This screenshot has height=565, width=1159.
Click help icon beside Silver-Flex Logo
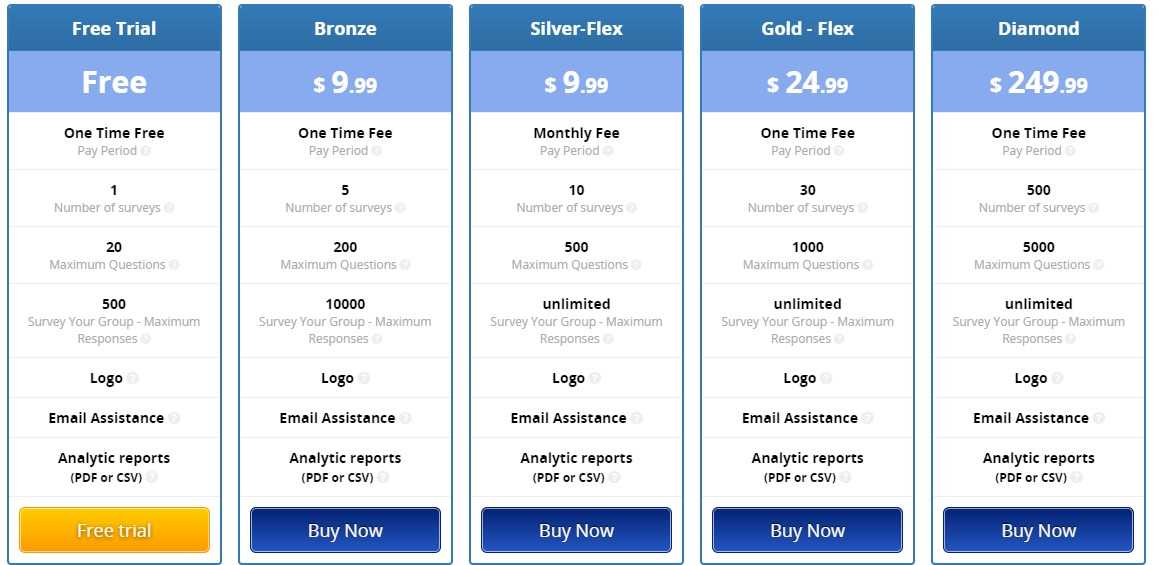tap(595, 379)
